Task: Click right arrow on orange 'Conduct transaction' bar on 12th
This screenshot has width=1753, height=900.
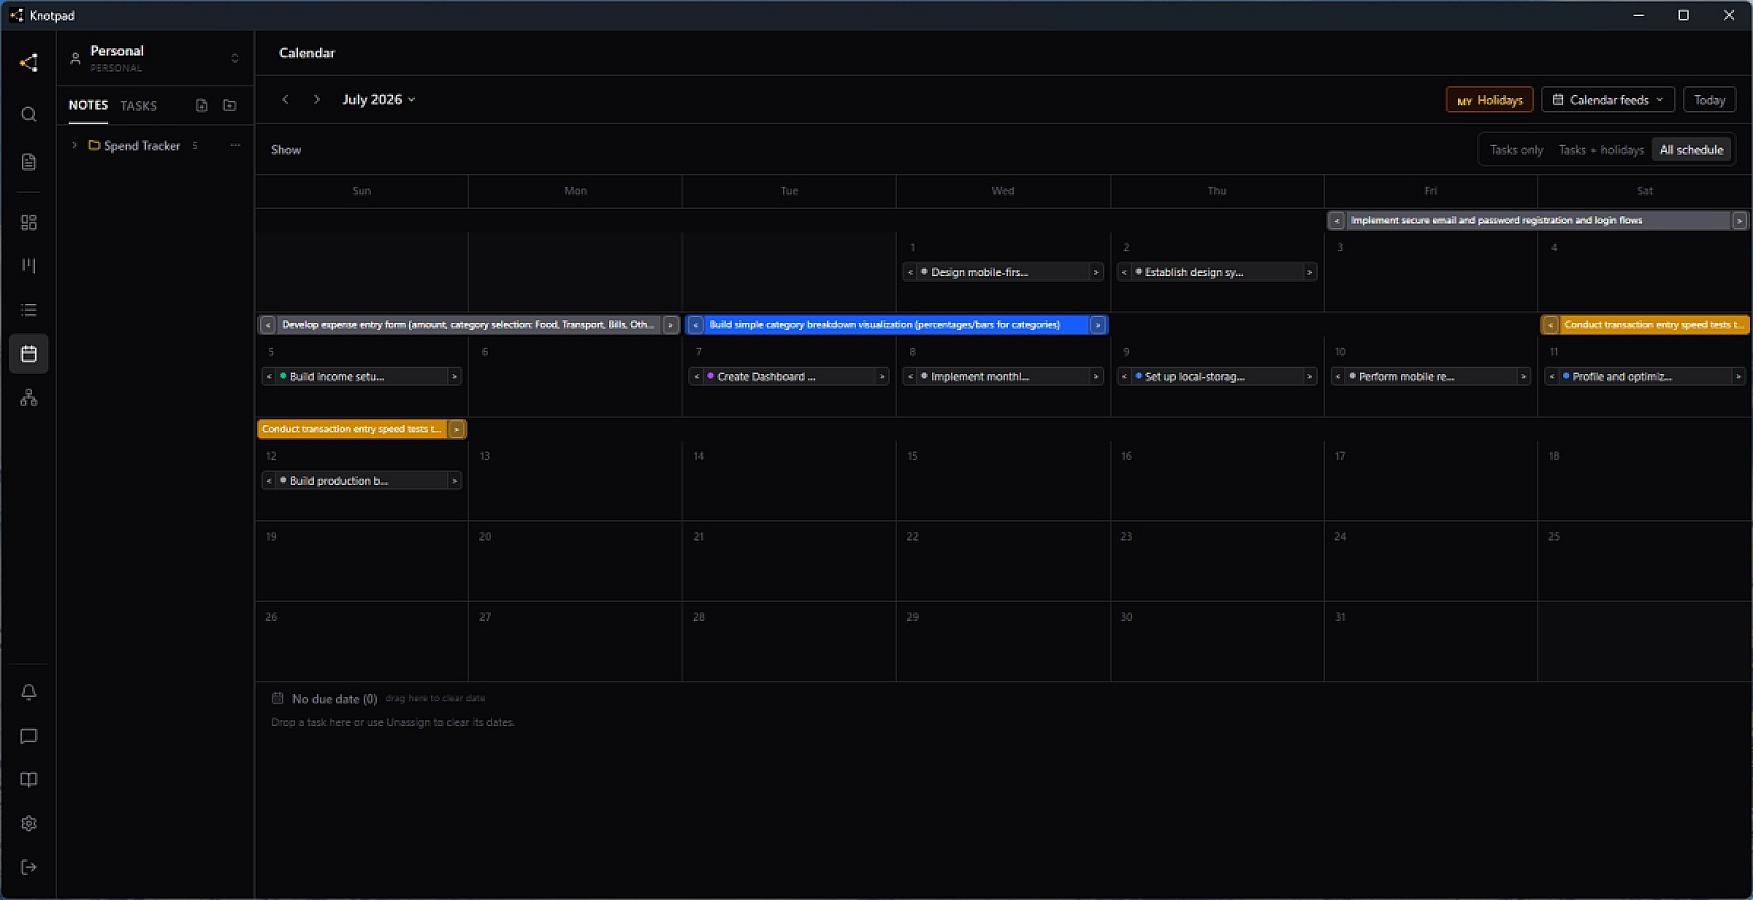Action: pos(457,429)
